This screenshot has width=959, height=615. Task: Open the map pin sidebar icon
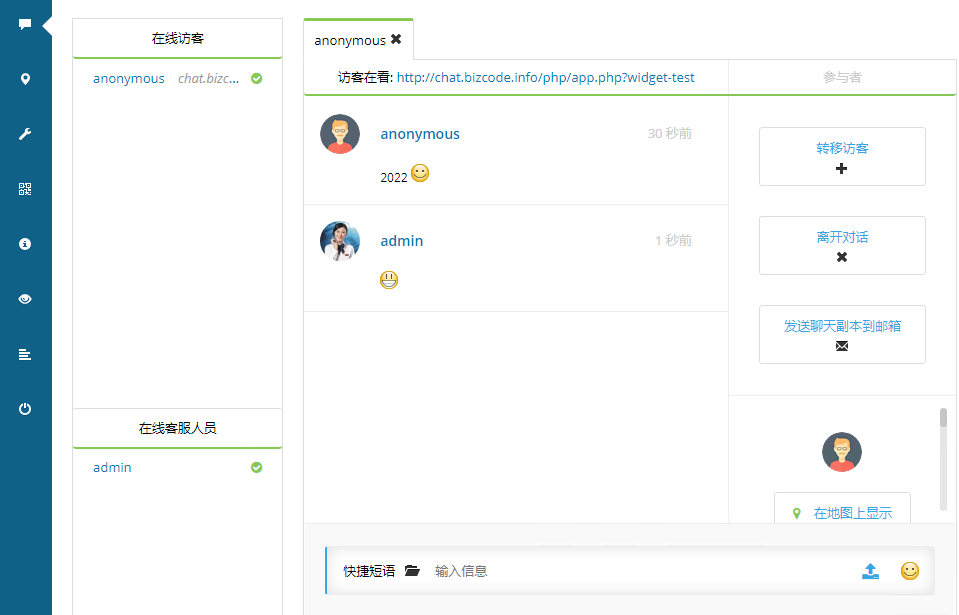[x=25, y=79]
